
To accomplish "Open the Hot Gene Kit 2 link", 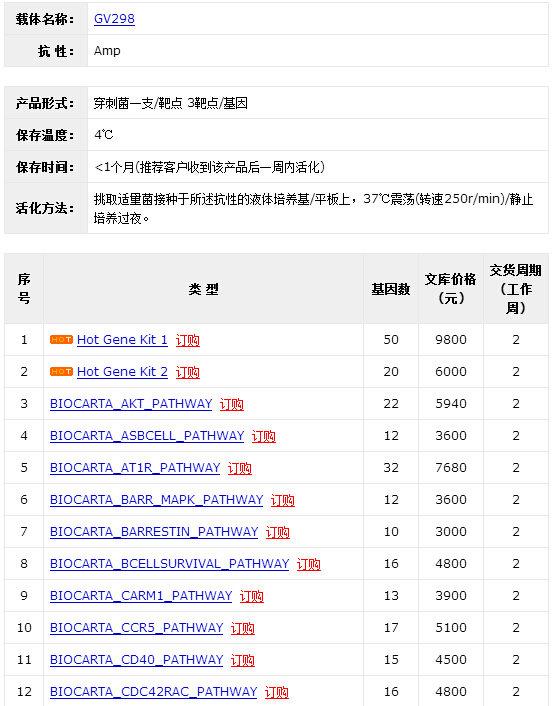I will click(122, 372).
